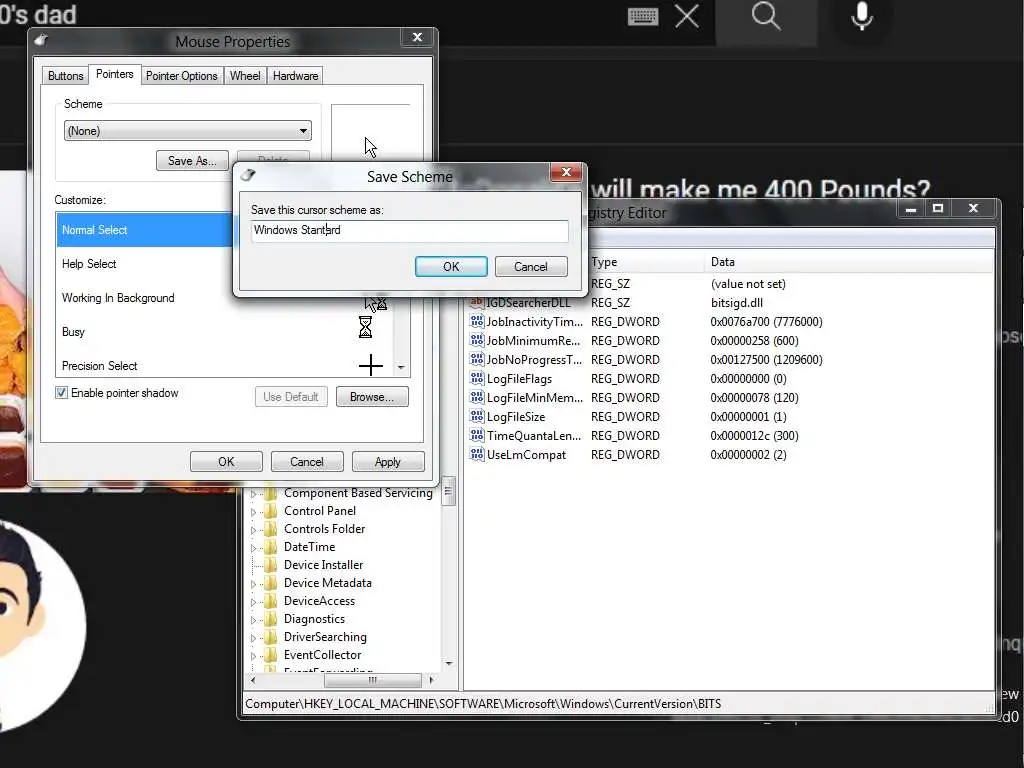Switch to the Buttons tab
The height and width of the screenshot is (768, 1024).
65,76
